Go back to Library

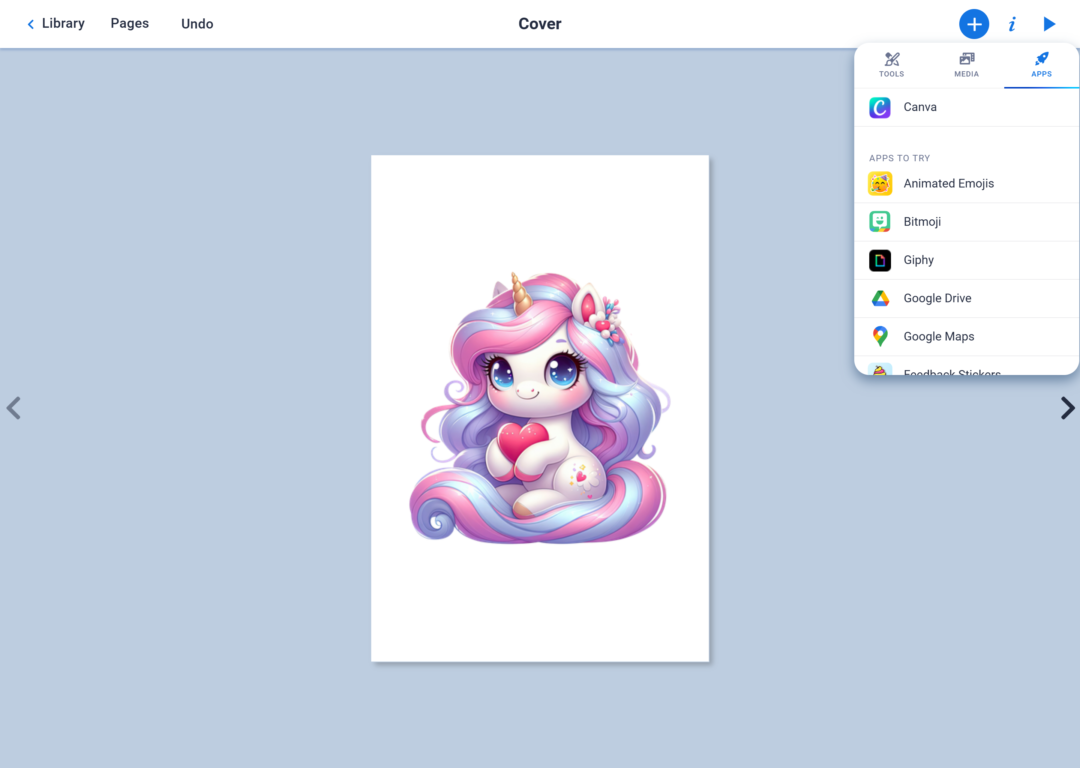pos(56,23)
